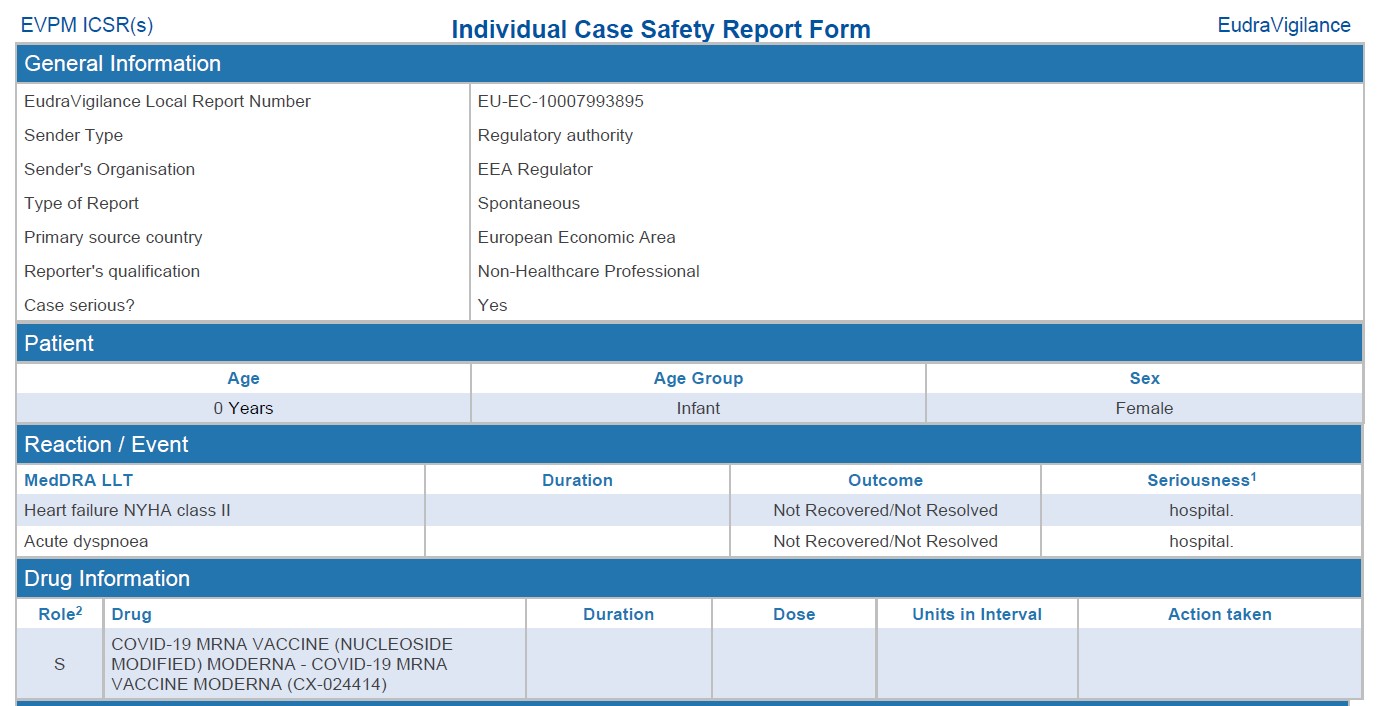Click 'EudraVigilance Local Report Number' label
Viewport: 1385px width, 706px height.
coord(167,102)
